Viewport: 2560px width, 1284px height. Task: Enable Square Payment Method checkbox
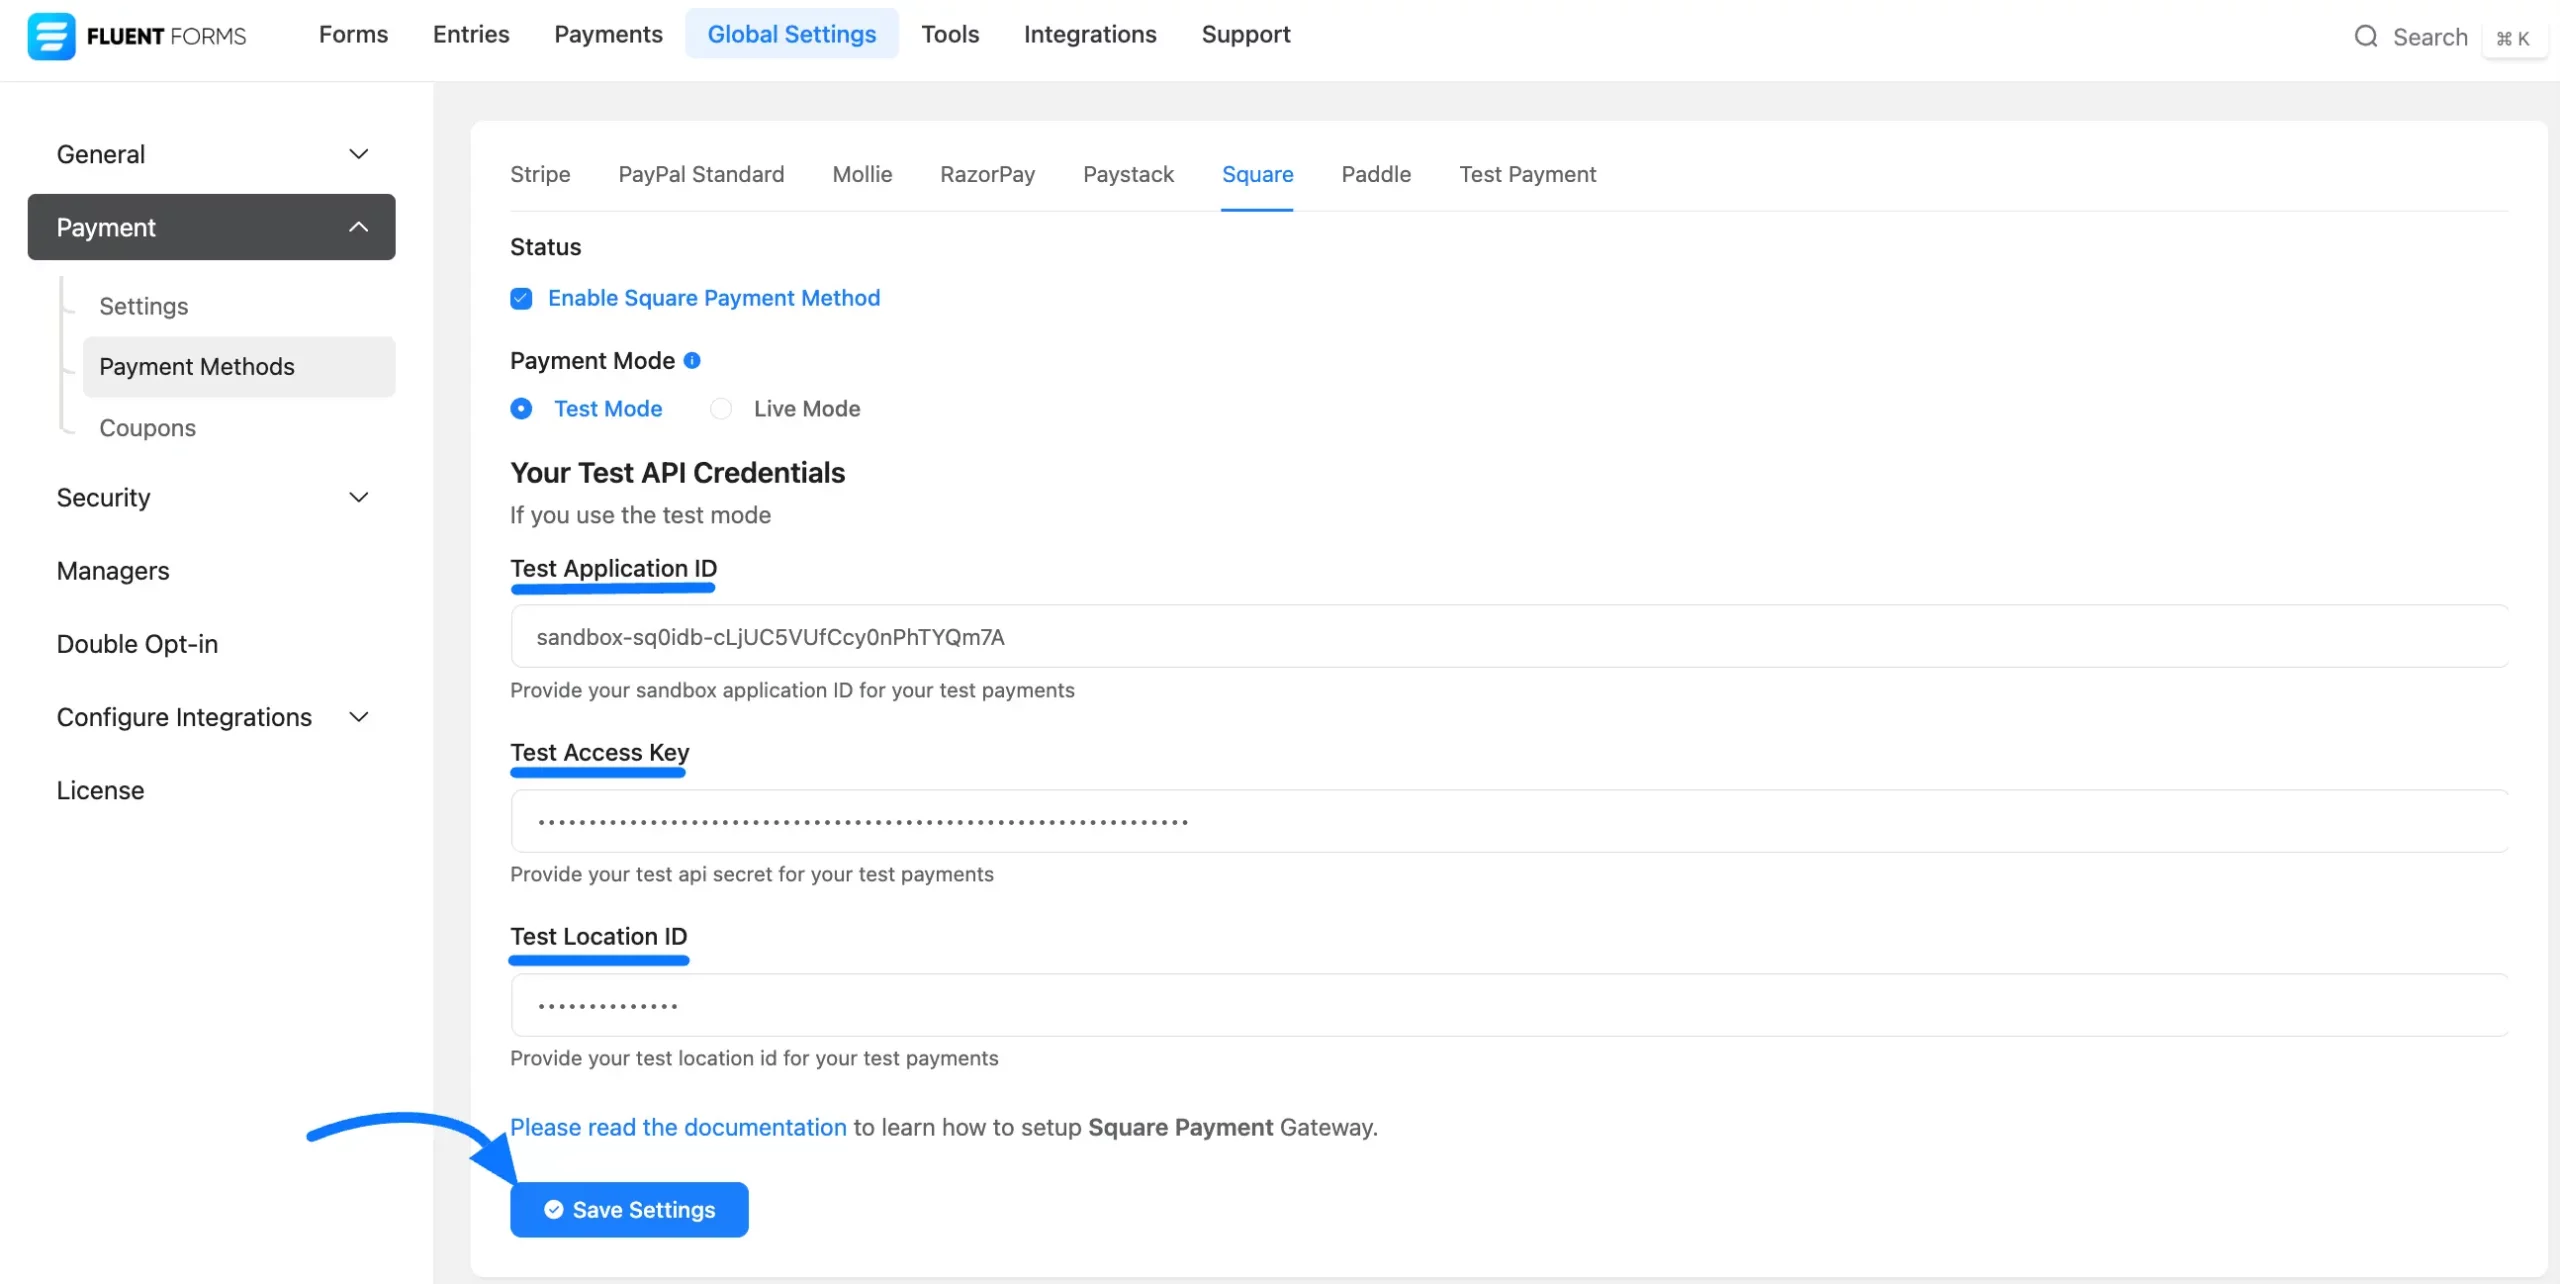pos(521,298)
